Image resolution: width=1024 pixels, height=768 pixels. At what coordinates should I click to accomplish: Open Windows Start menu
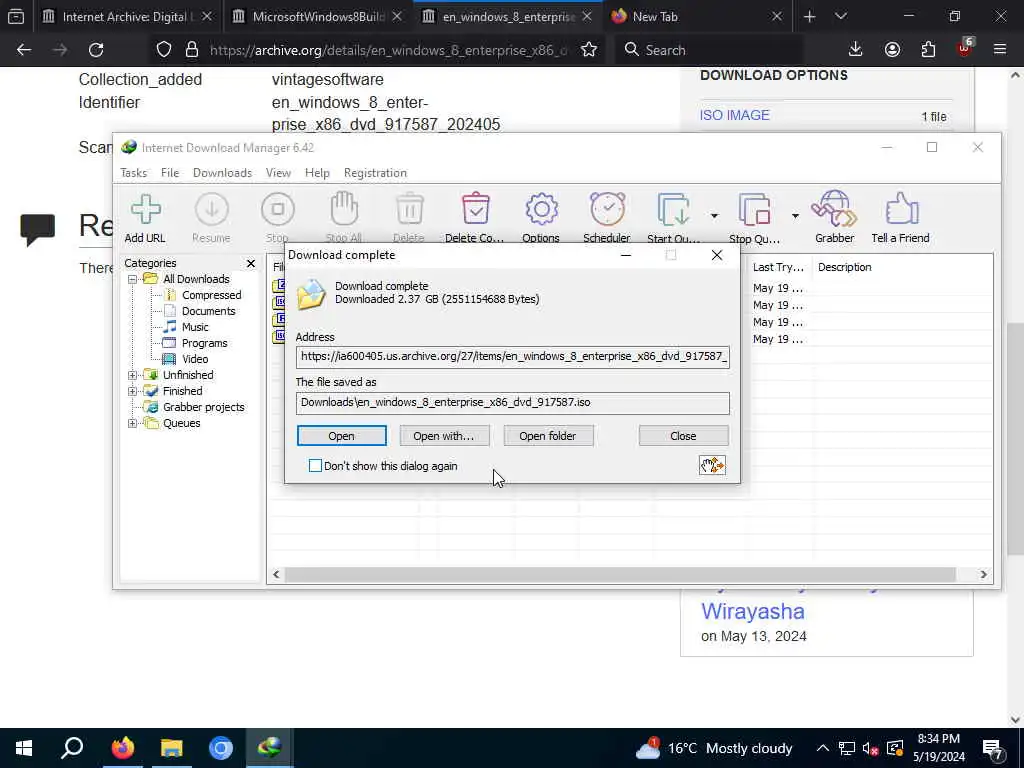point(24,748)
